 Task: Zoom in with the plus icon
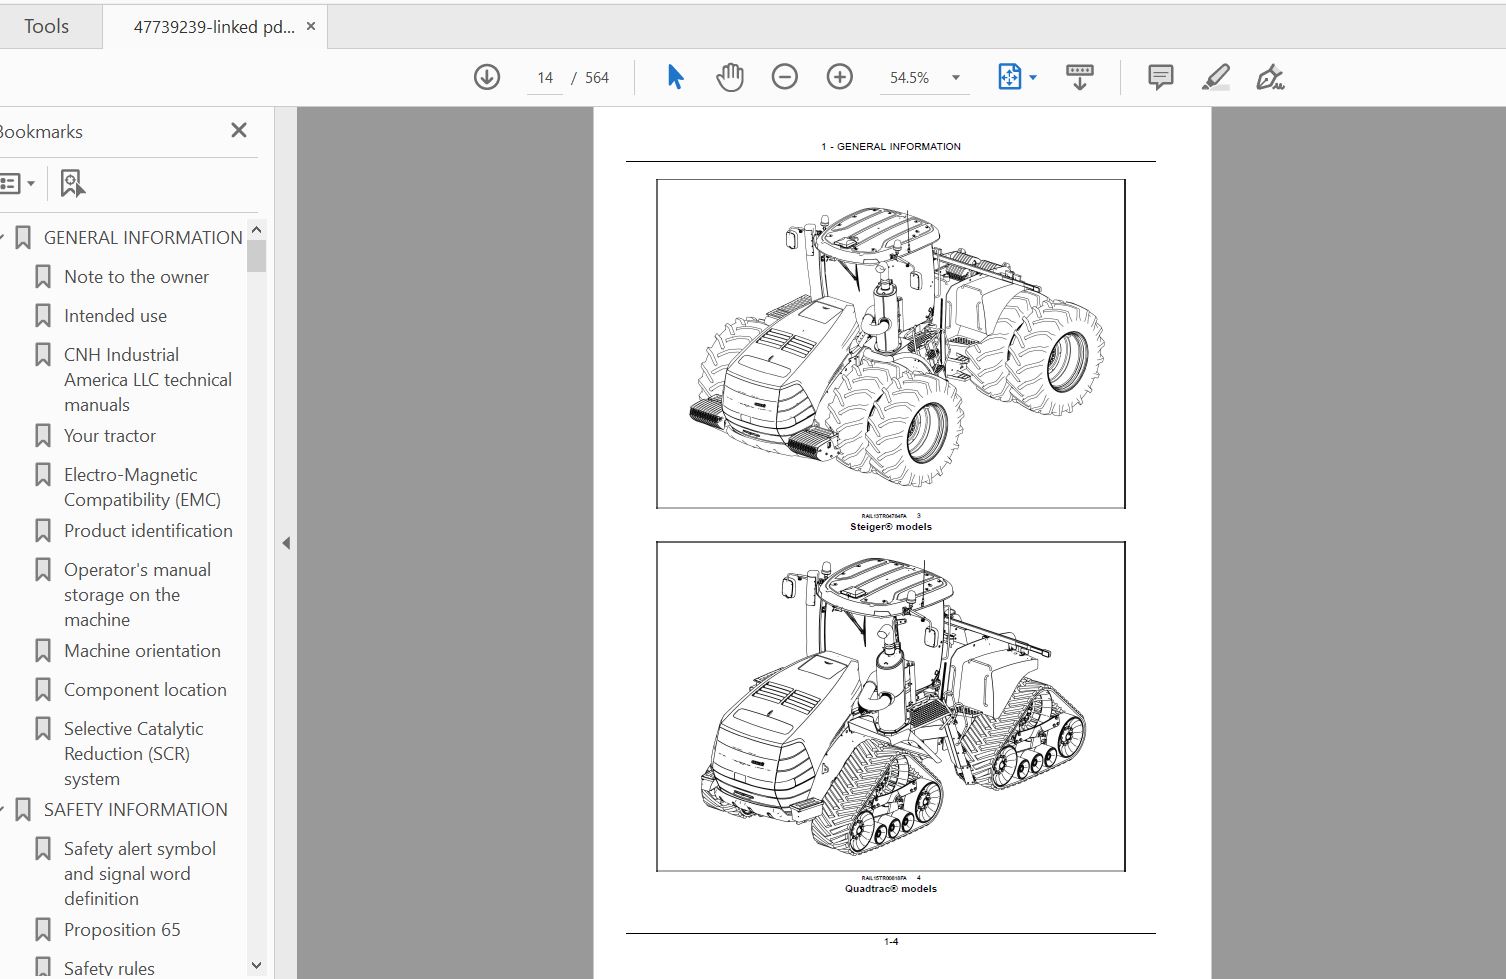coord(840,77)
